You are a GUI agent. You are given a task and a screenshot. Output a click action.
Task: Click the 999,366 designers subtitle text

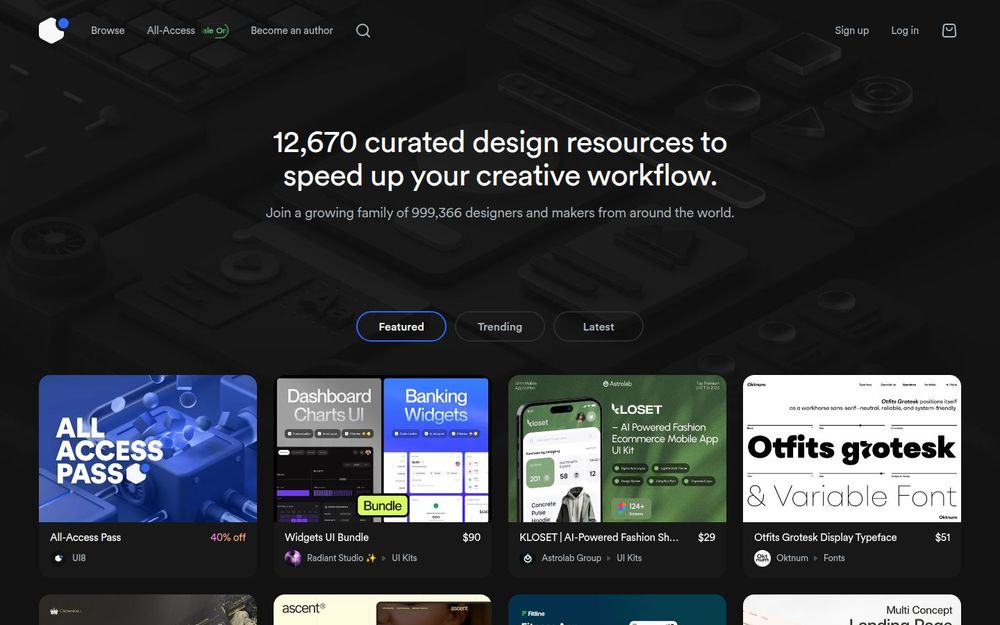(500, 213)
